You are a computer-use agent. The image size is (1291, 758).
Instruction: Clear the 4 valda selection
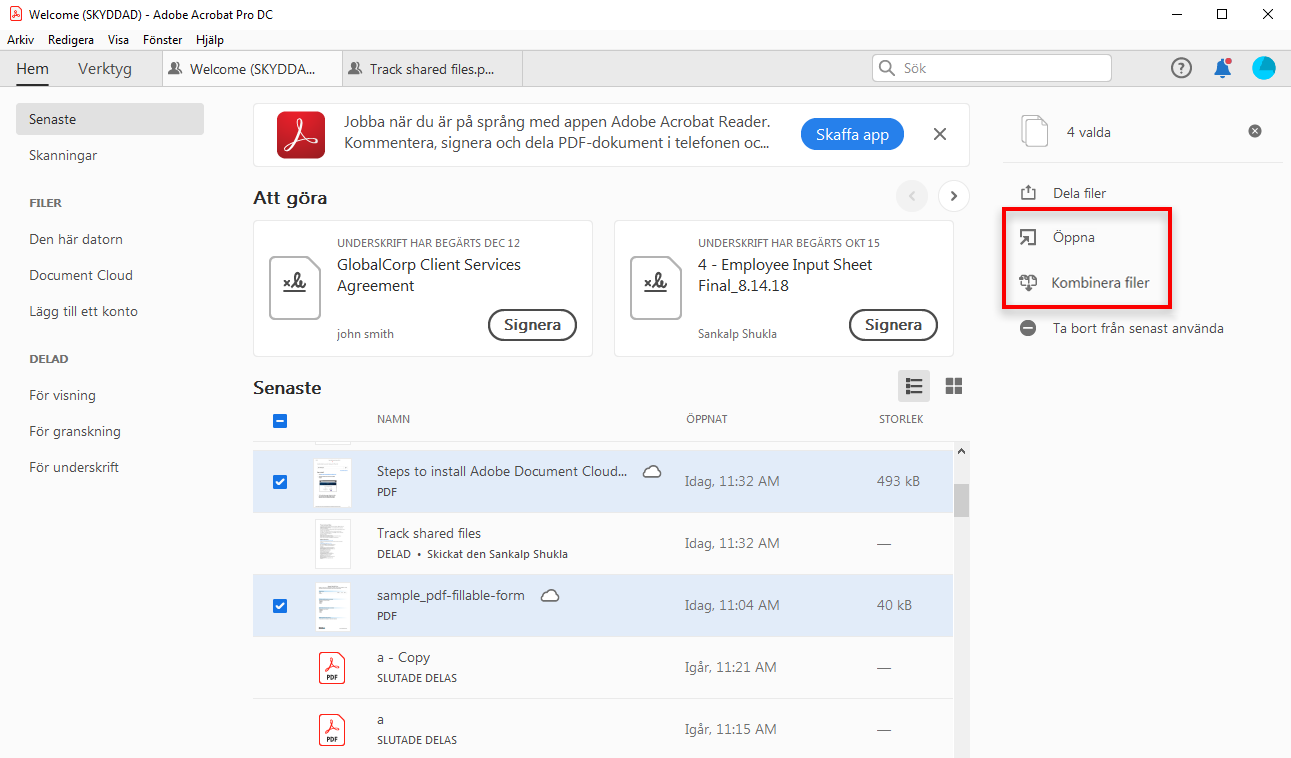(1255, 131)
